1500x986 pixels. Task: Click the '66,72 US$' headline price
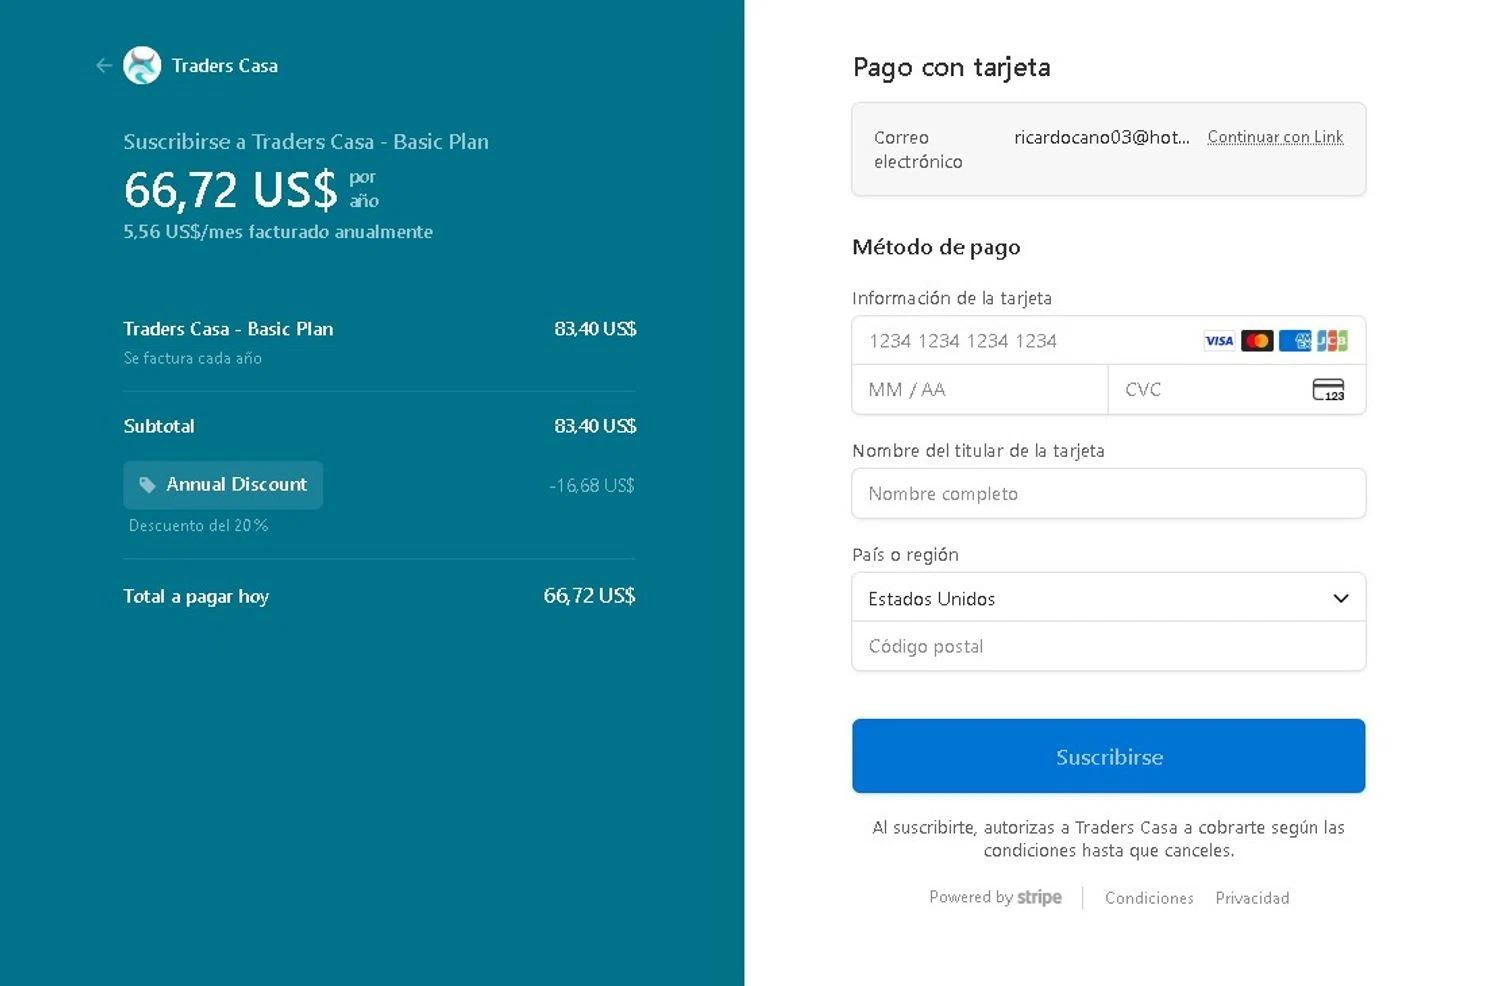pyautogui.click(x=231, y=189)
